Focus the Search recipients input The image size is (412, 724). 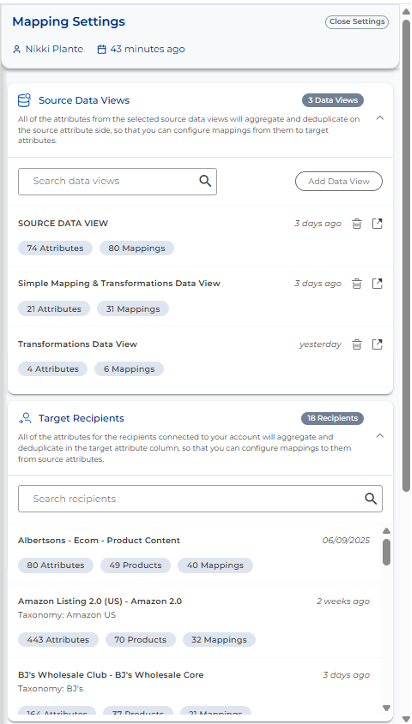pos(200,499)
